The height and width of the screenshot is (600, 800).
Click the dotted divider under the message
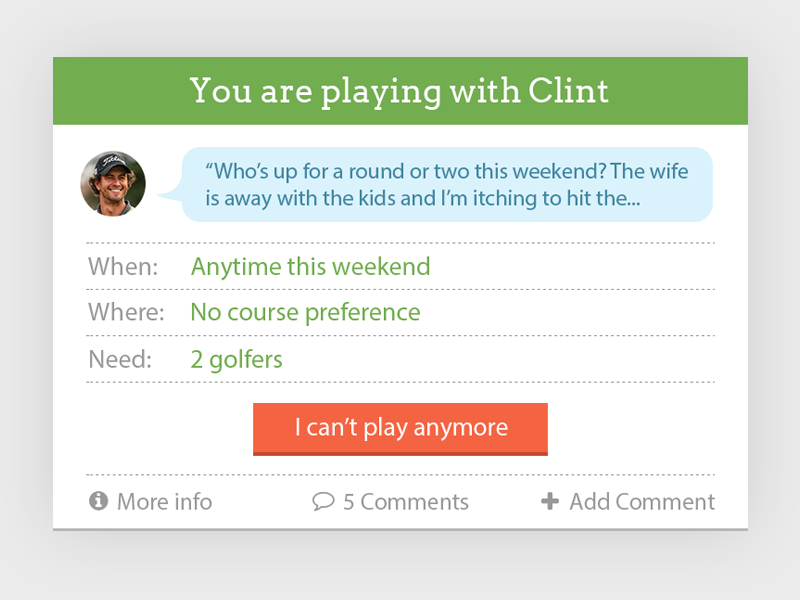(400, 240)
